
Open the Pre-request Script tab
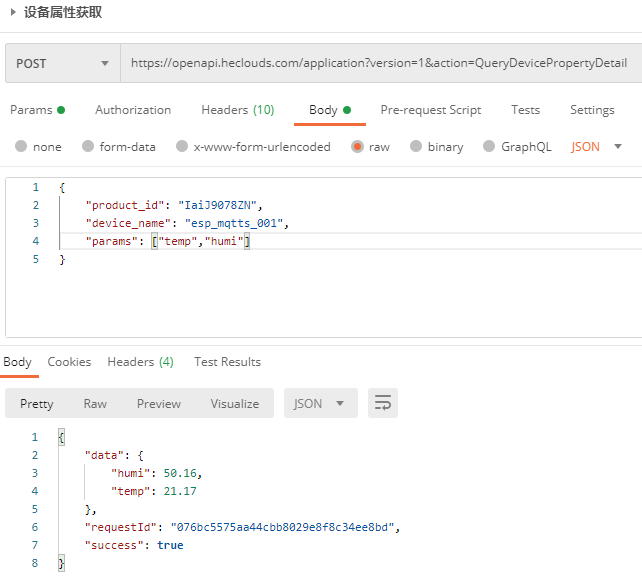[x=431, y=110]
